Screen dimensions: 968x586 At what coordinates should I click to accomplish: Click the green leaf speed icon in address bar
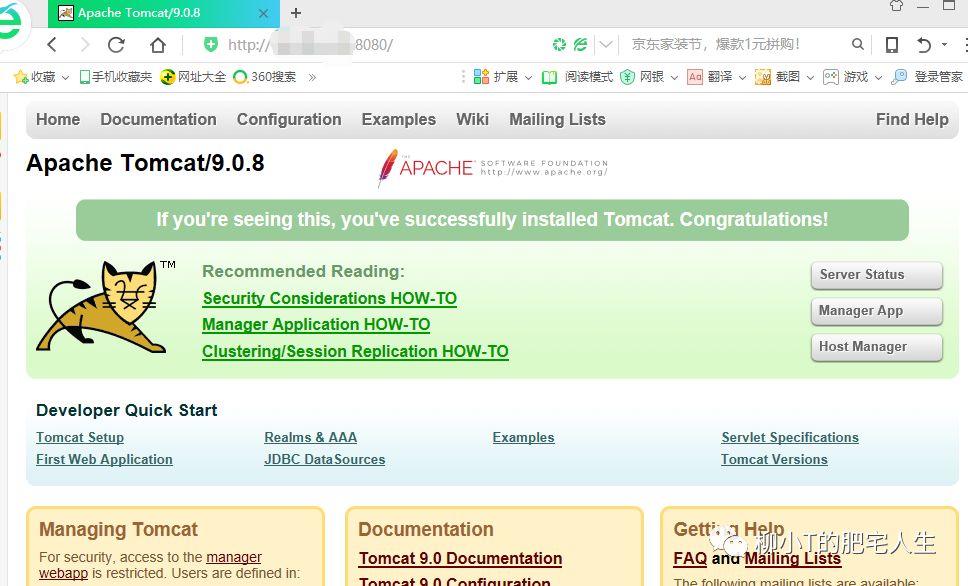[x=580, y=44]
